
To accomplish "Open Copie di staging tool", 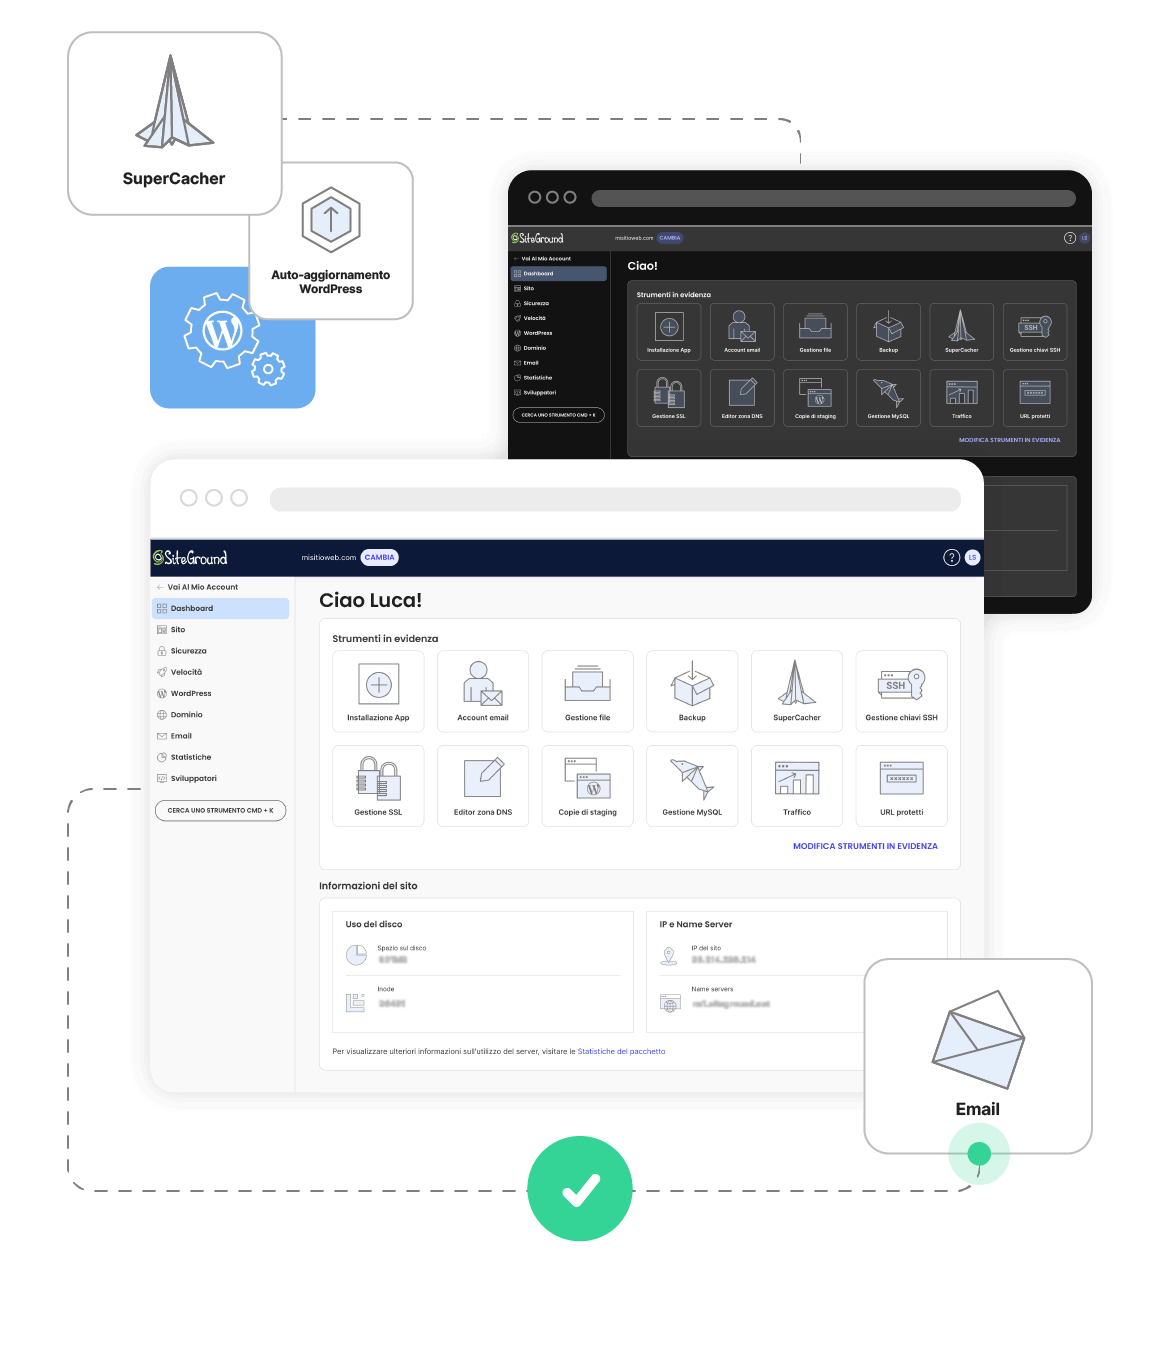I will [587, 786].
